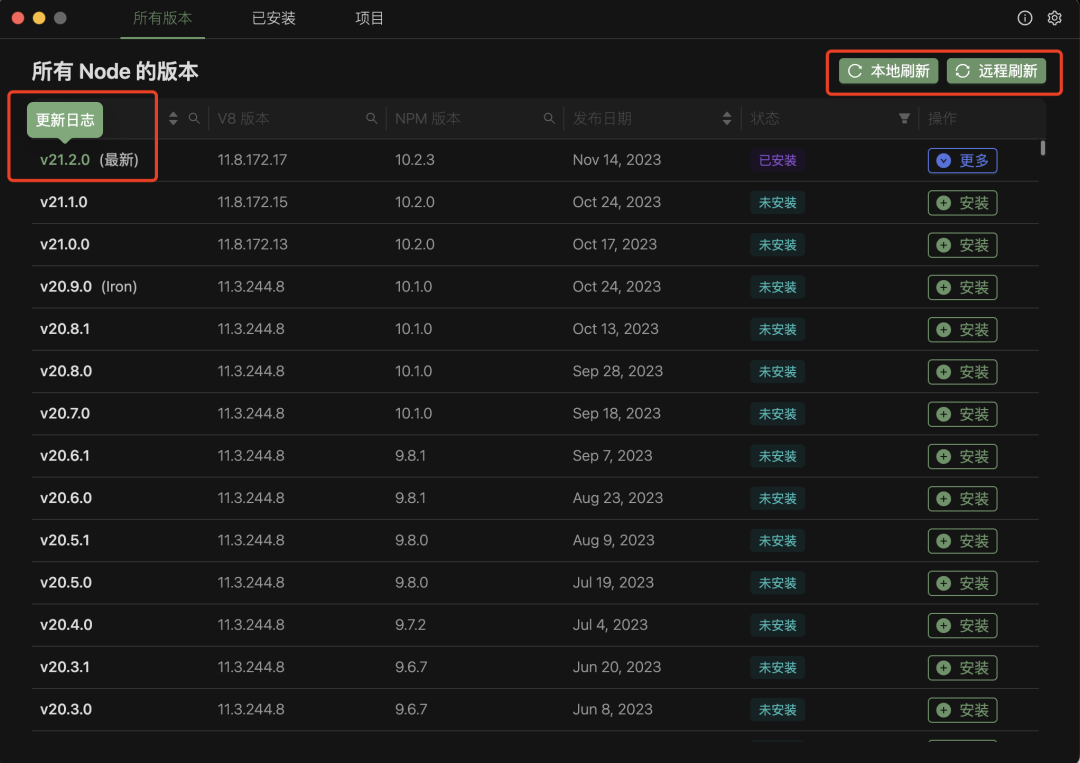Open the v21.2.0 version changelog link
The height and width of the screenshot is (763, 1080).
pos(65,160)
